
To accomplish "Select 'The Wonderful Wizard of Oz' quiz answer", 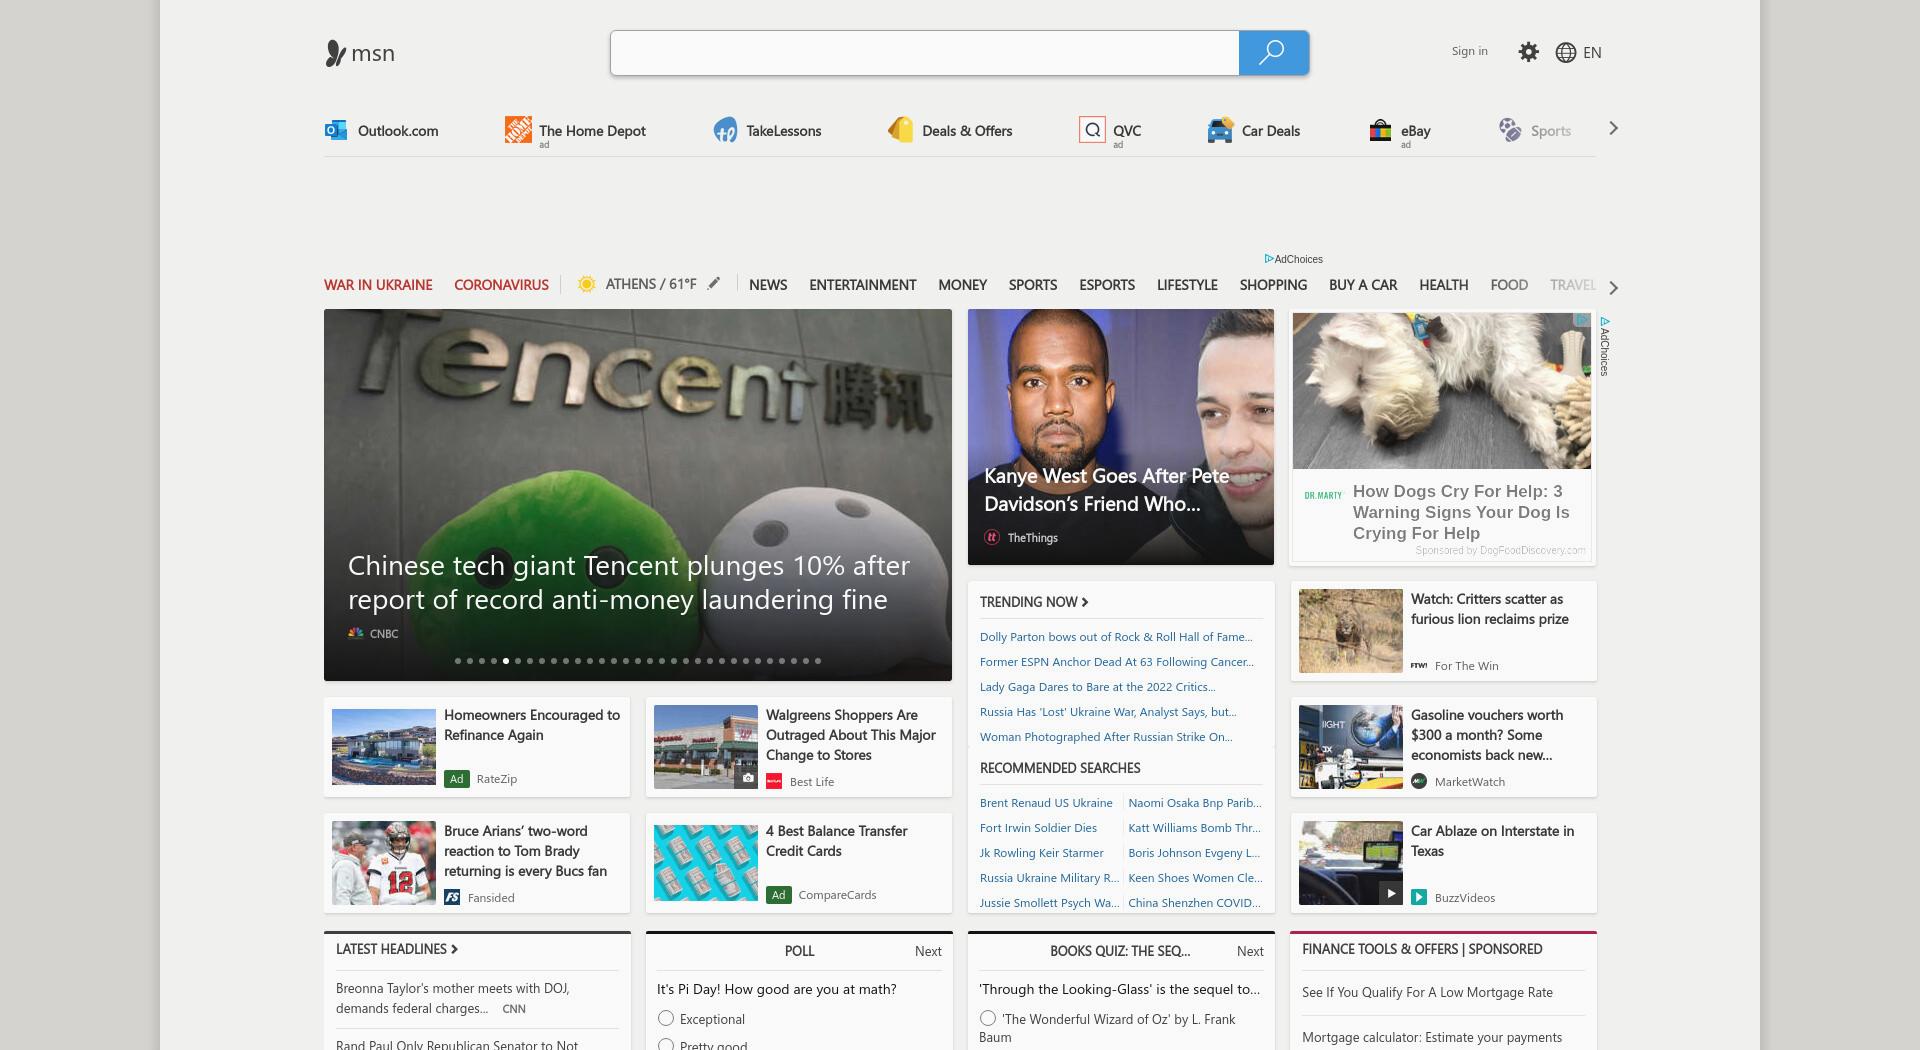I will [x=988, y=1018].
